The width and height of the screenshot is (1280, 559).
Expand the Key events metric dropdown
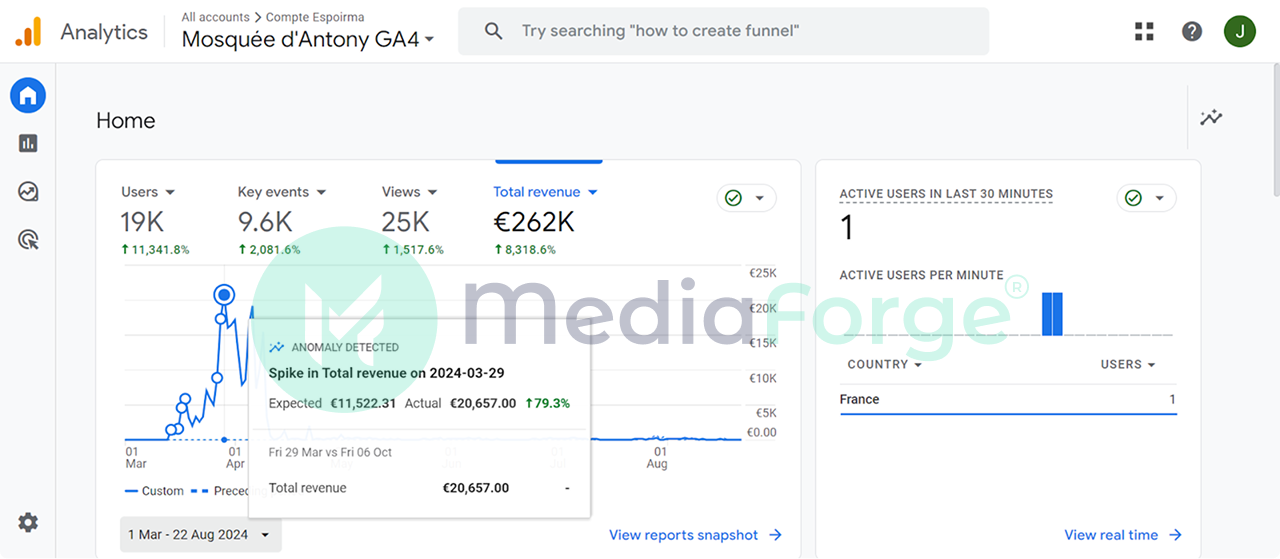point(281,192)
